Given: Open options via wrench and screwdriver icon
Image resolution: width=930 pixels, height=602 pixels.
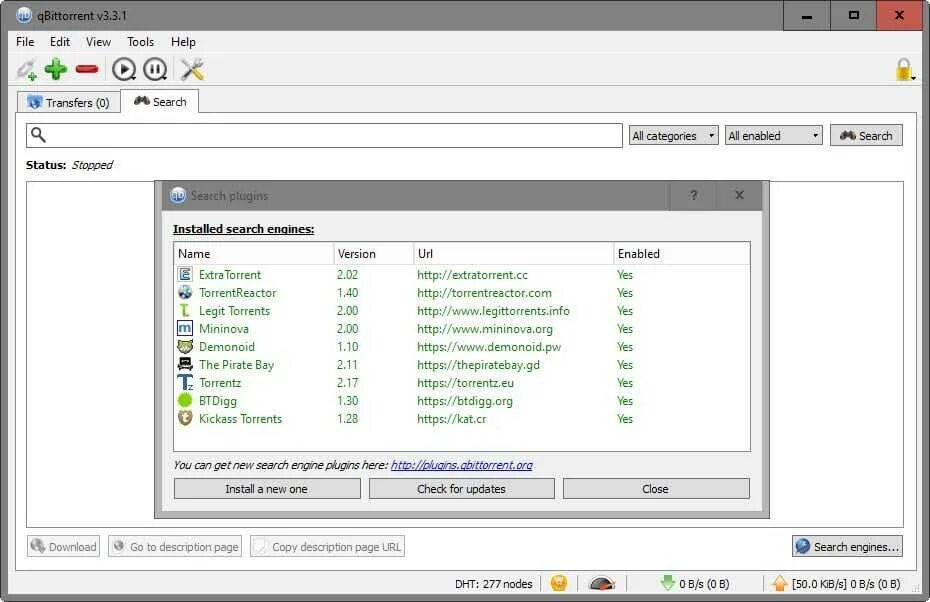Looking at the screenshot, I should pyautogui.click(x=192, y=69).
